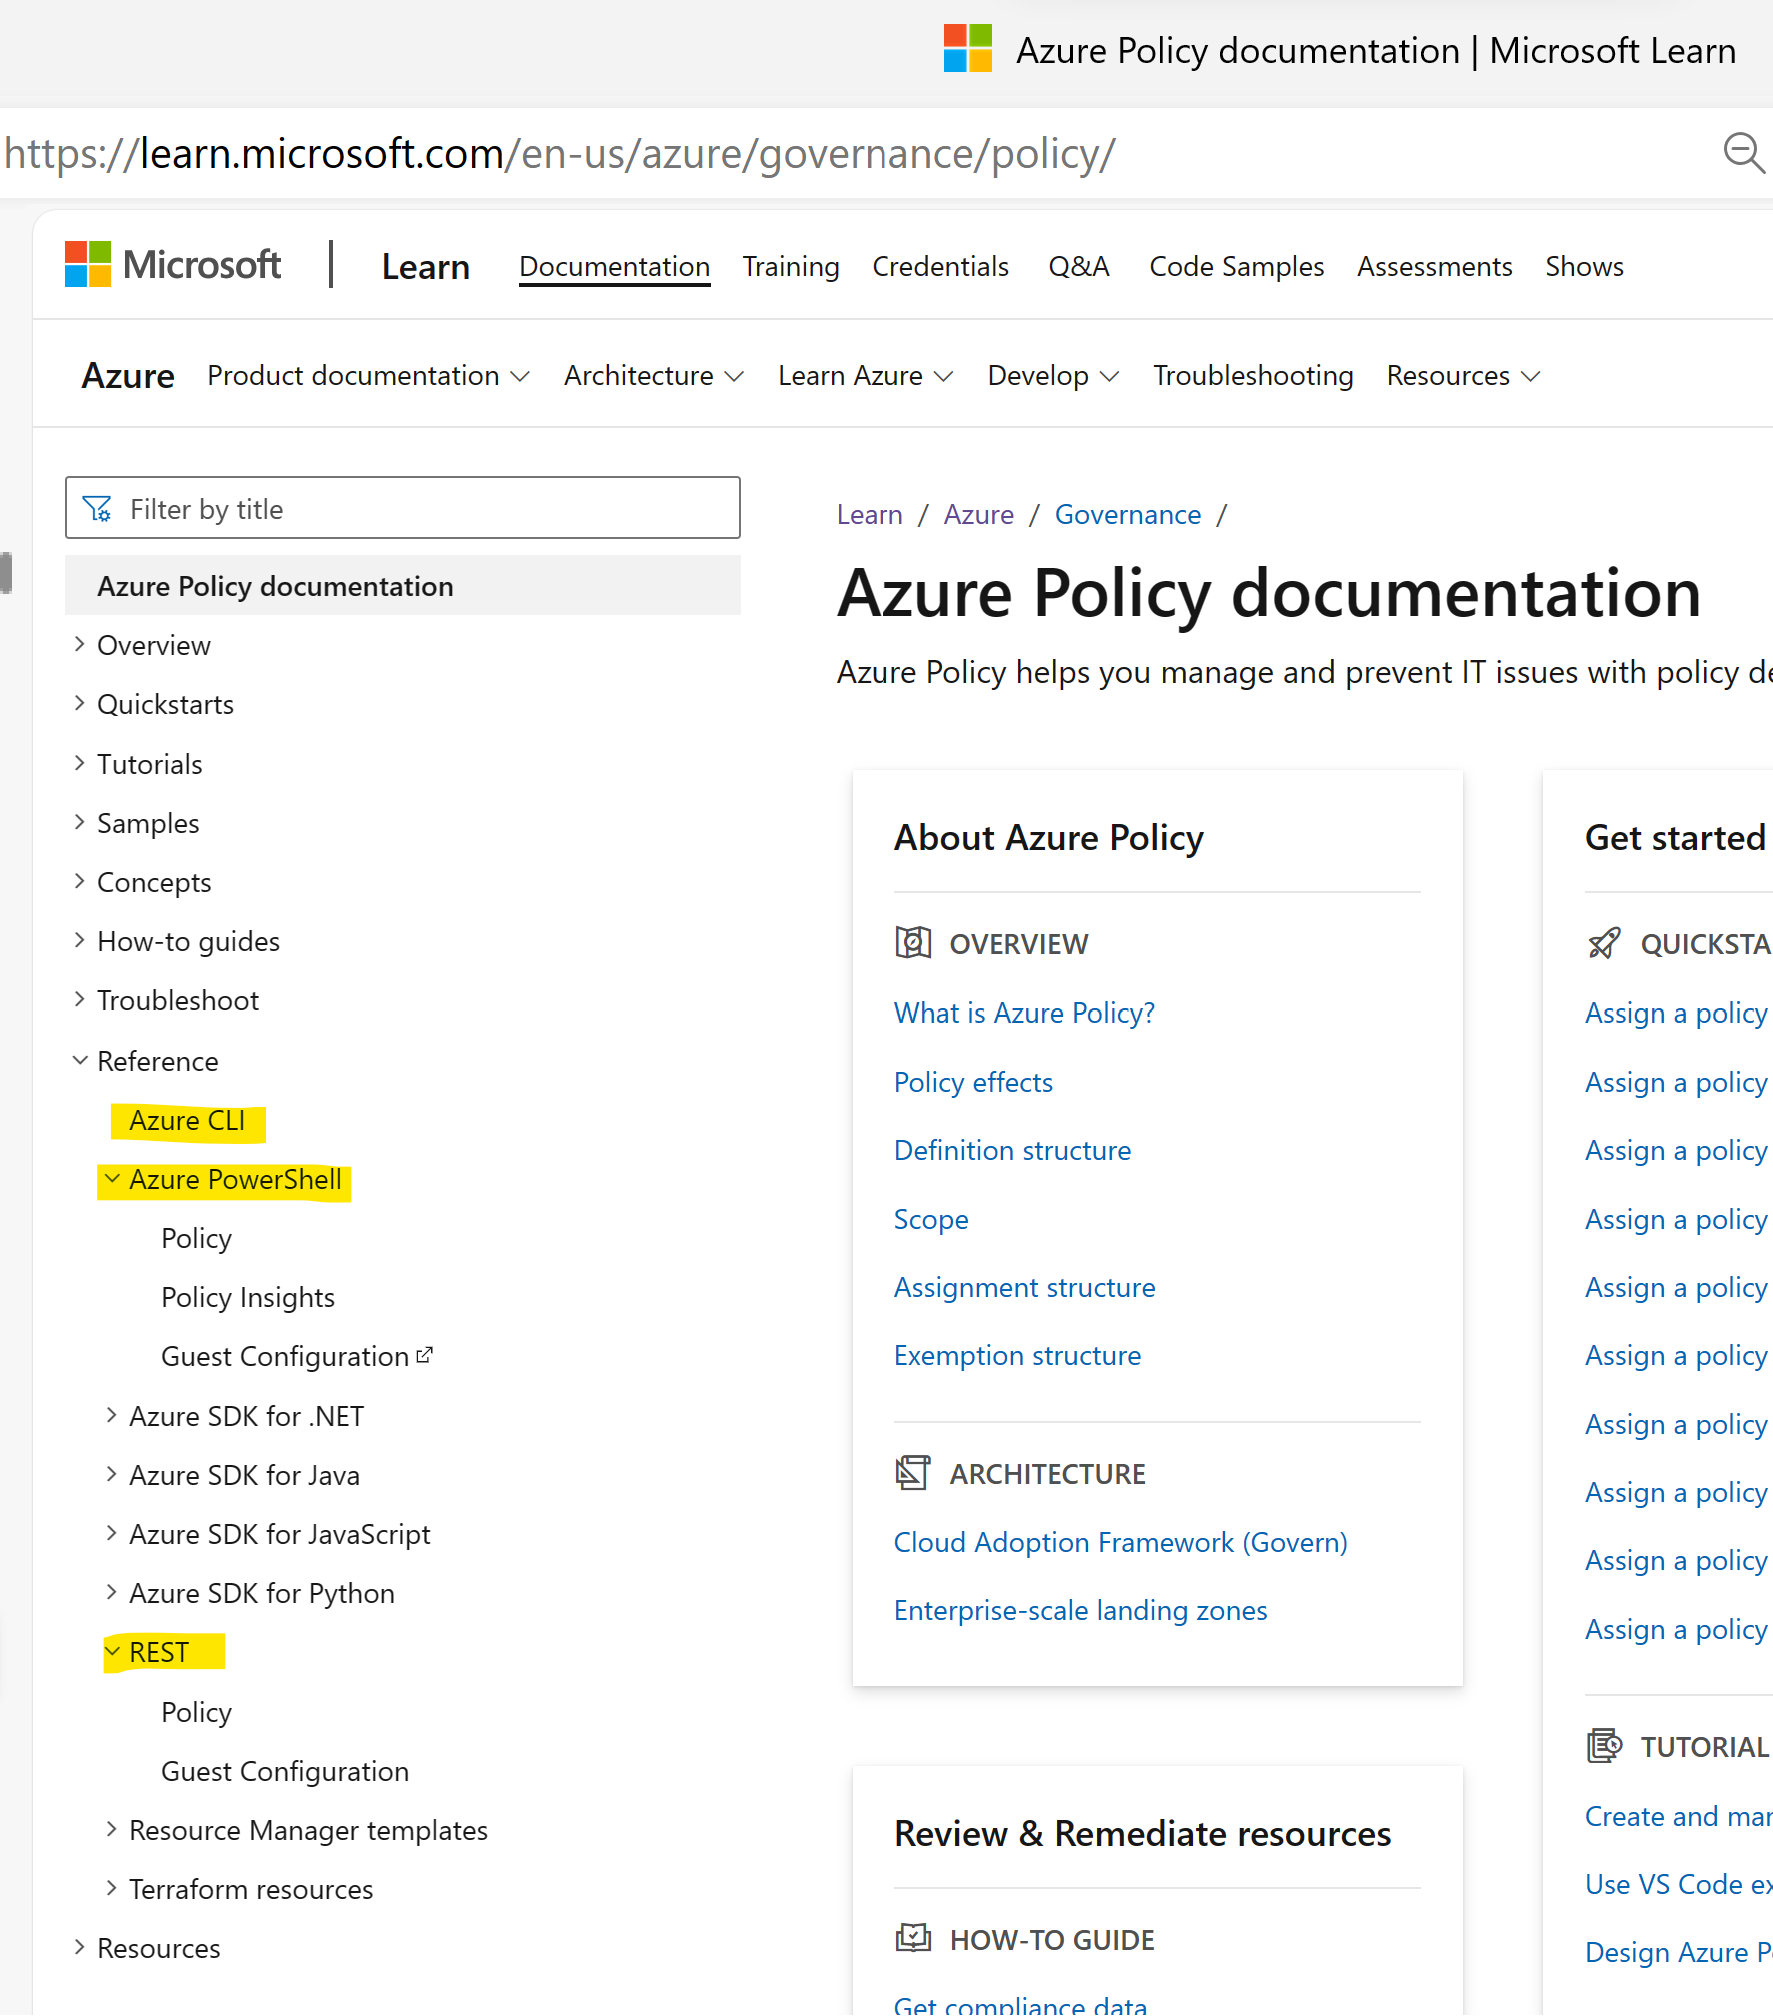The image size is (1773, 2016).
Task: Click the filter icon in the title filter box
Action: (x=99, y=508)
